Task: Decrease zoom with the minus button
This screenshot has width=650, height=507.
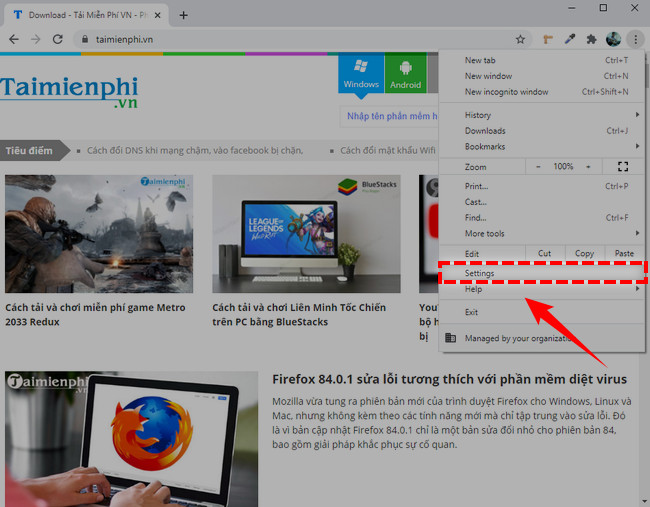Action: [538, 167]
